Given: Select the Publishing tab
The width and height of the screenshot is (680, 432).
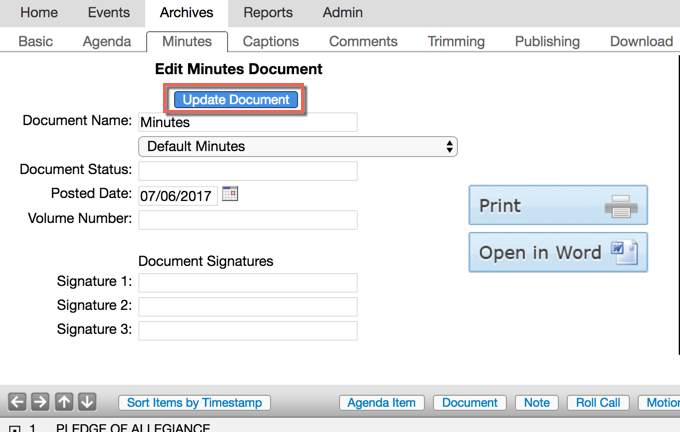Looking at the screenshot, I should (x=547, y=41).
